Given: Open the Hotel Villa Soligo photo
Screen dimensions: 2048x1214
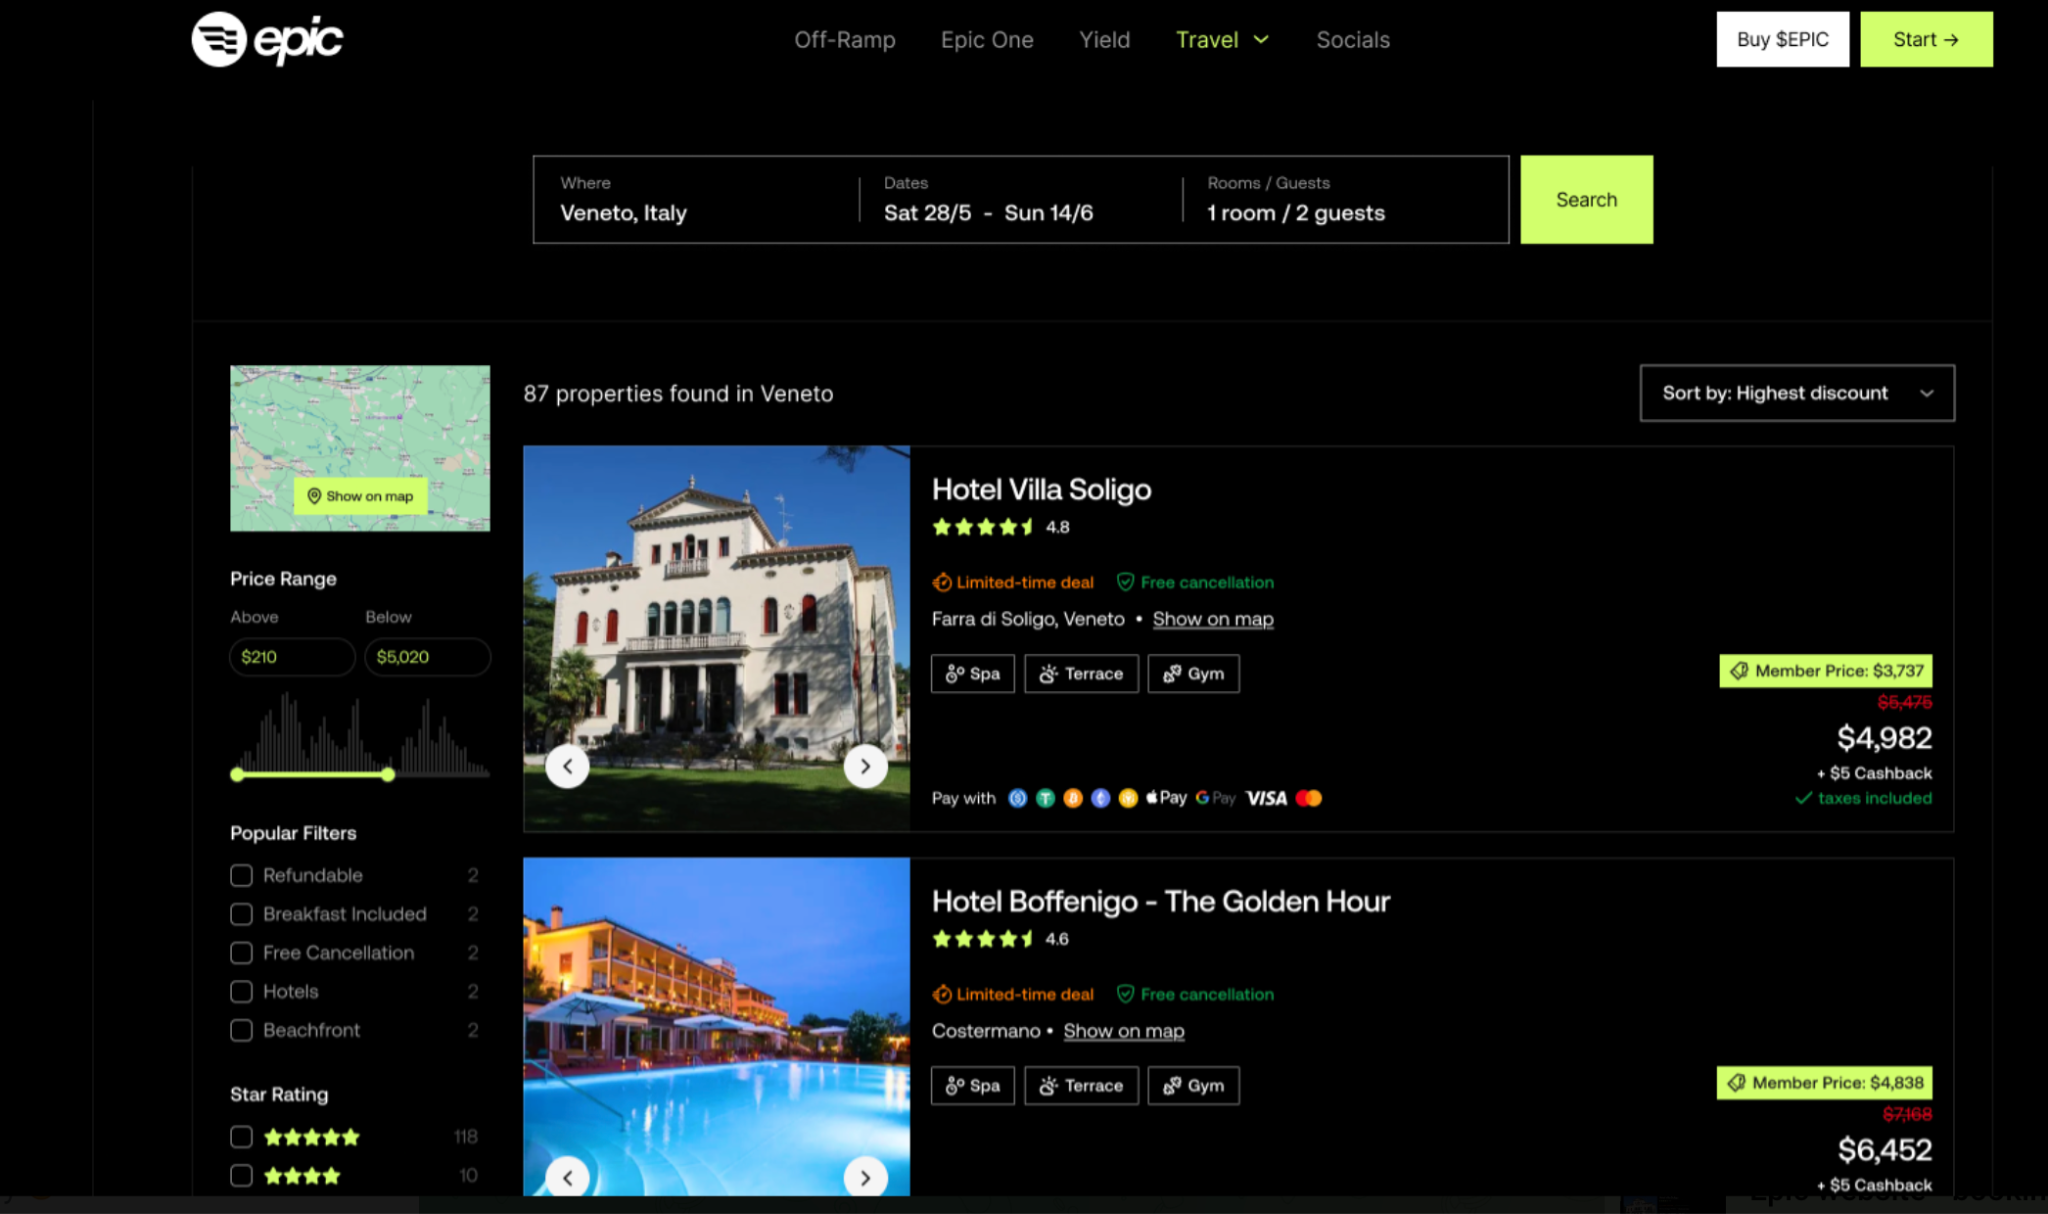Looking at the screenshot, I should point(716,638).
